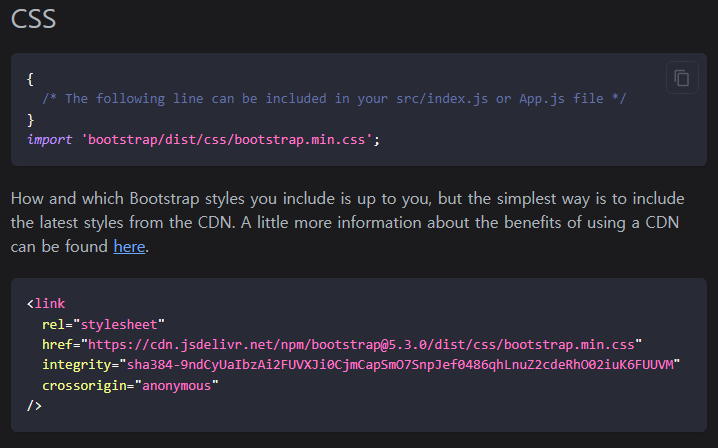Click the crossorigin="anonymous" line

click(x=131, y=385)
